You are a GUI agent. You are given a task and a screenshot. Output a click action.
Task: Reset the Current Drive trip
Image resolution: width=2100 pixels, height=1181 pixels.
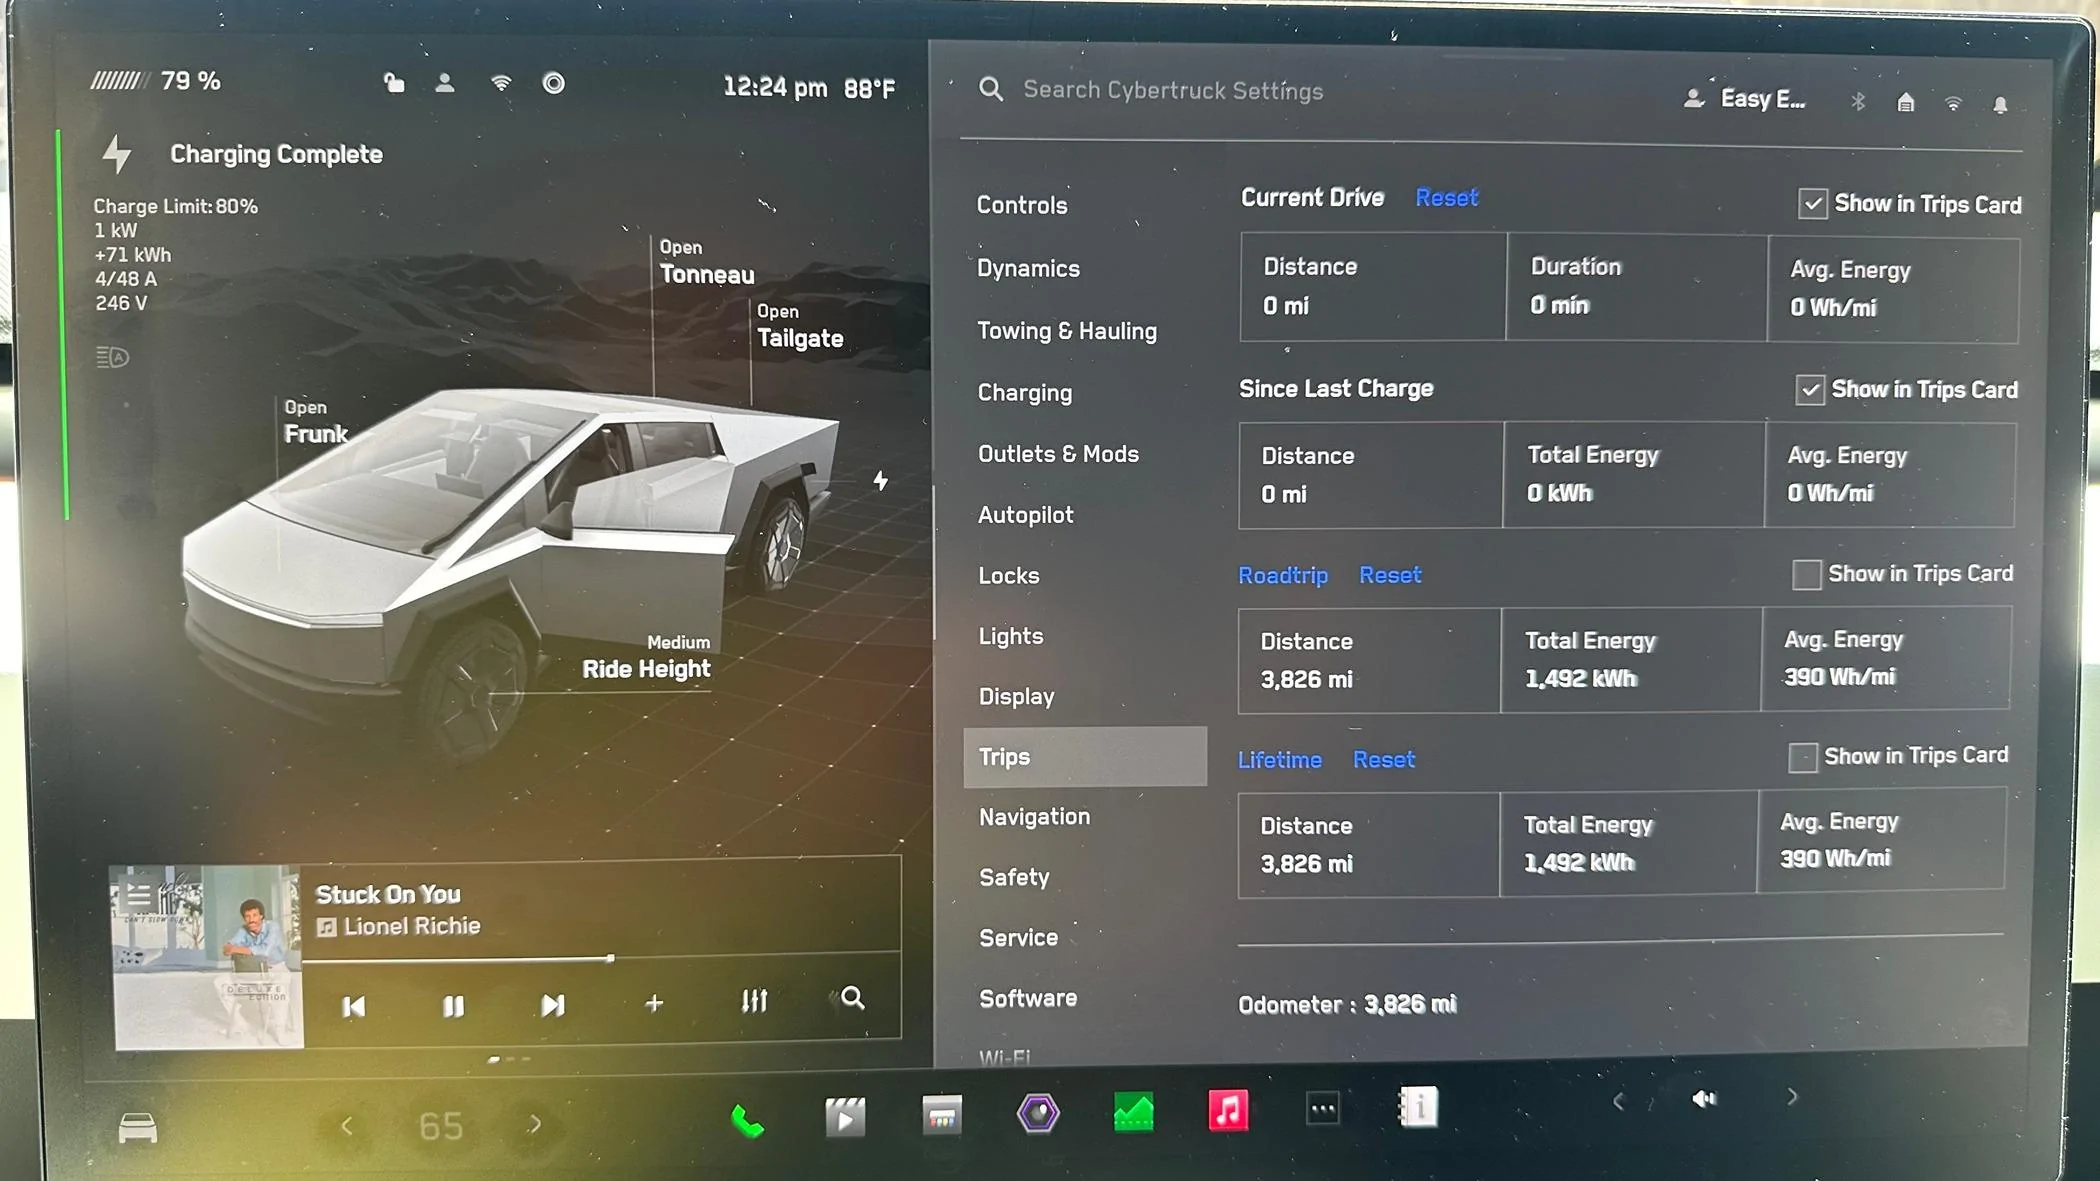[x=1446, y=198]
